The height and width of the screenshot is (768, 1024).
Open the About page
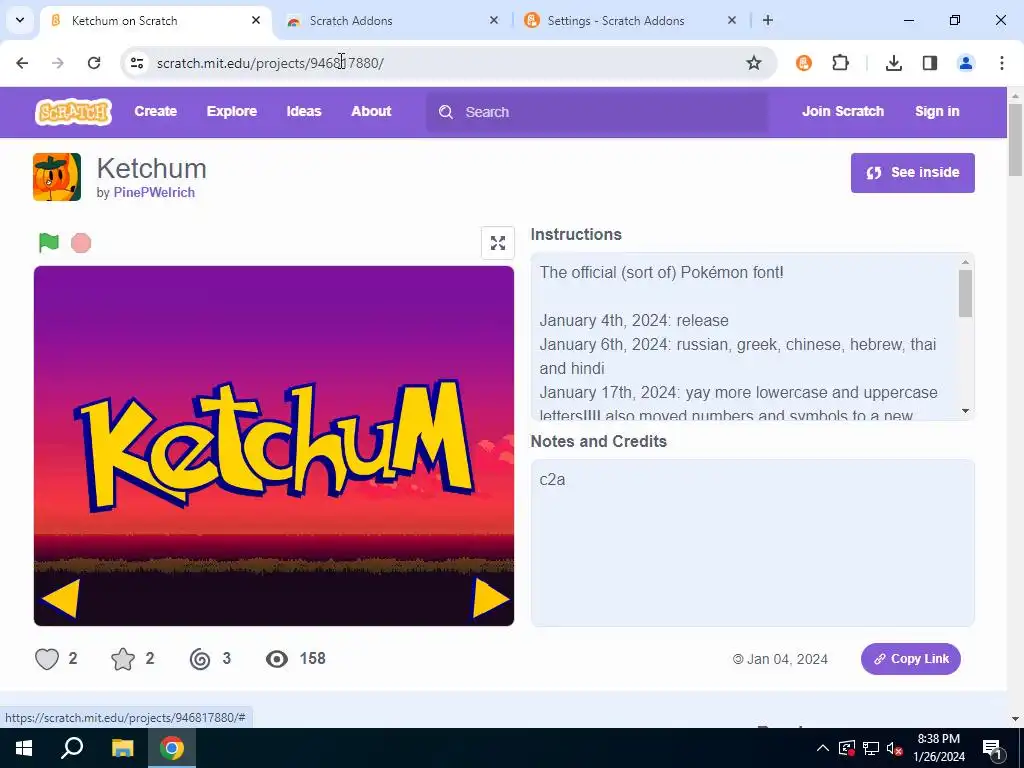(371, 112)
